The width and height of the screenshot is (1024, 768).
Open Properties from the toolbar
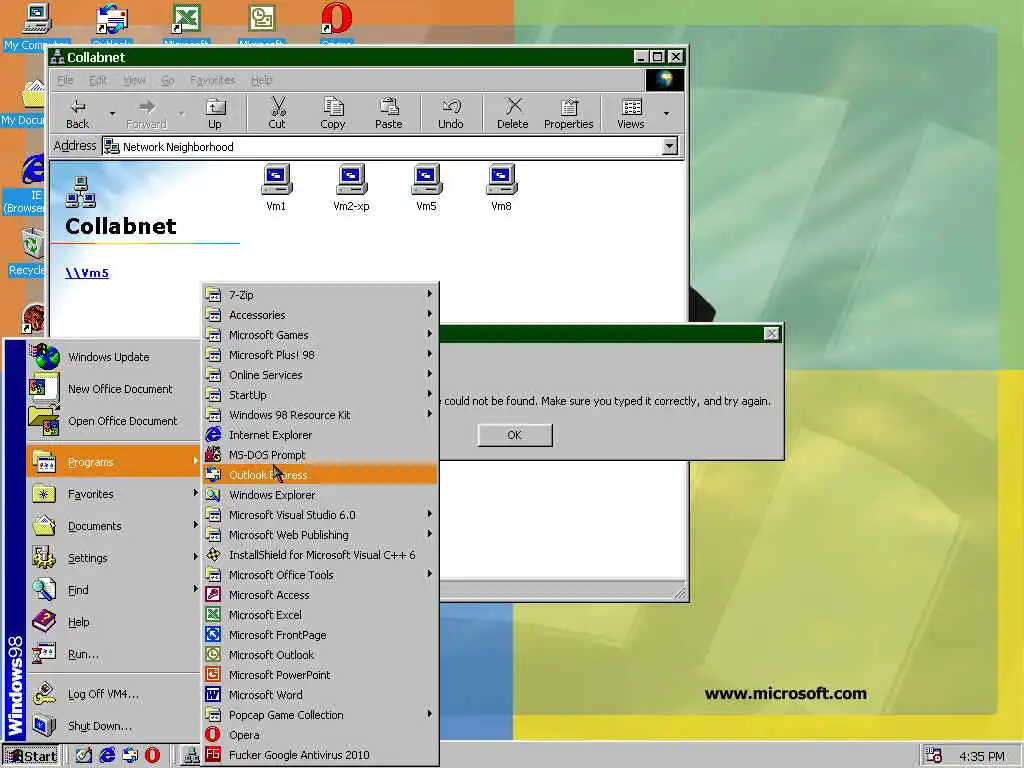(568, 113)
